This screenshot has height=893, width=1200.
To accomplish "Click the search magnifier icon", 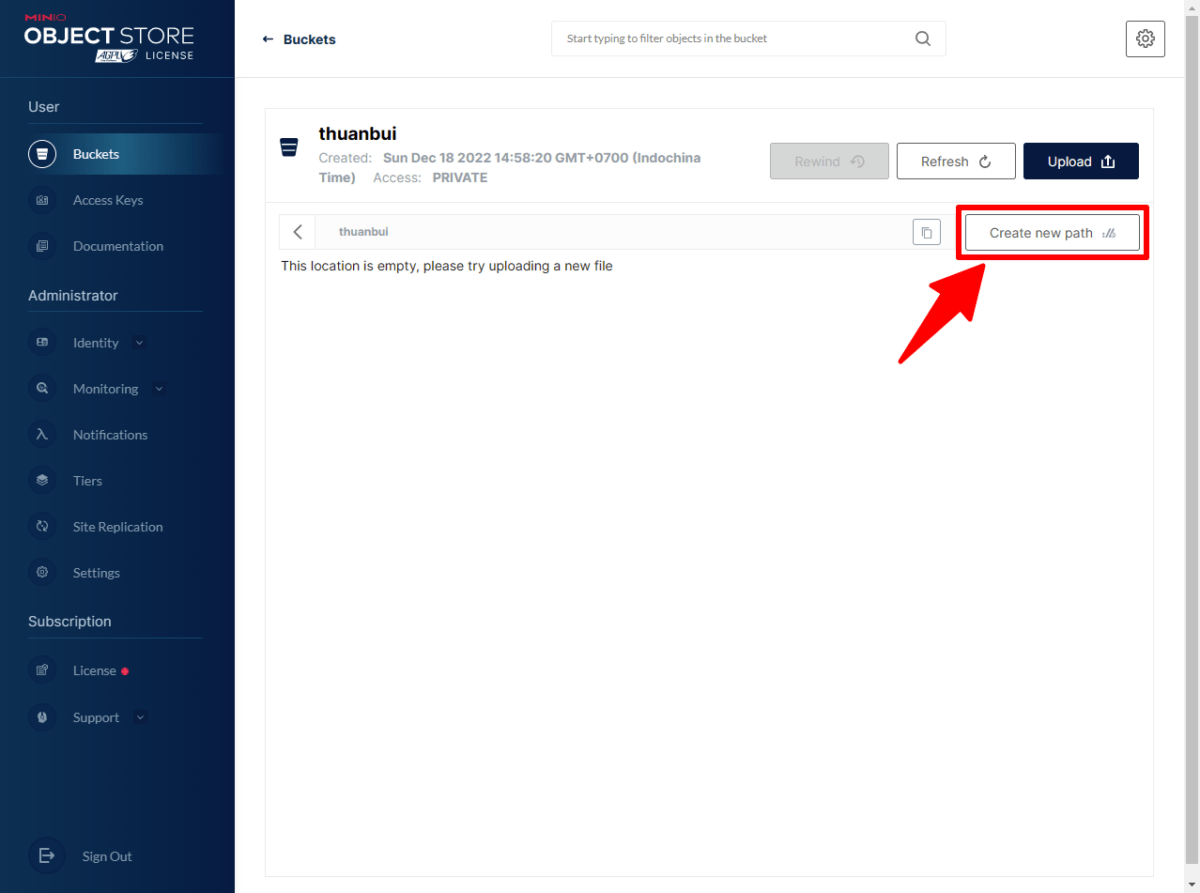I will coord(922,39).
